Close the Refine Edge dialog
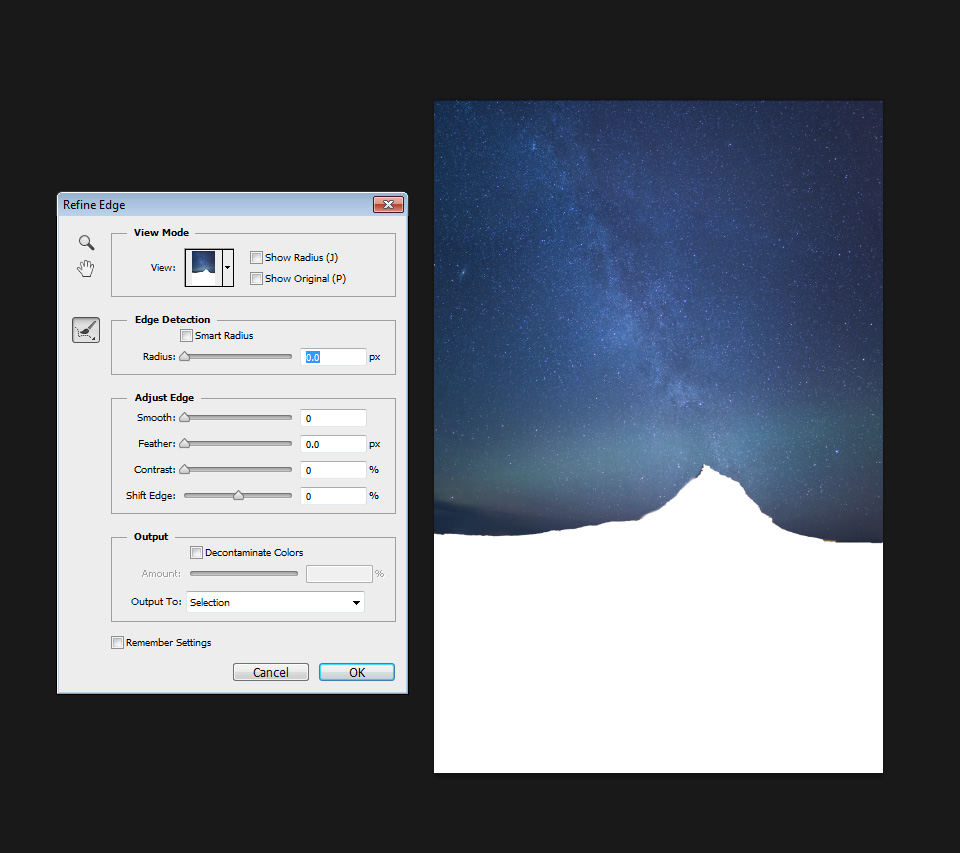 coord(388,205)
